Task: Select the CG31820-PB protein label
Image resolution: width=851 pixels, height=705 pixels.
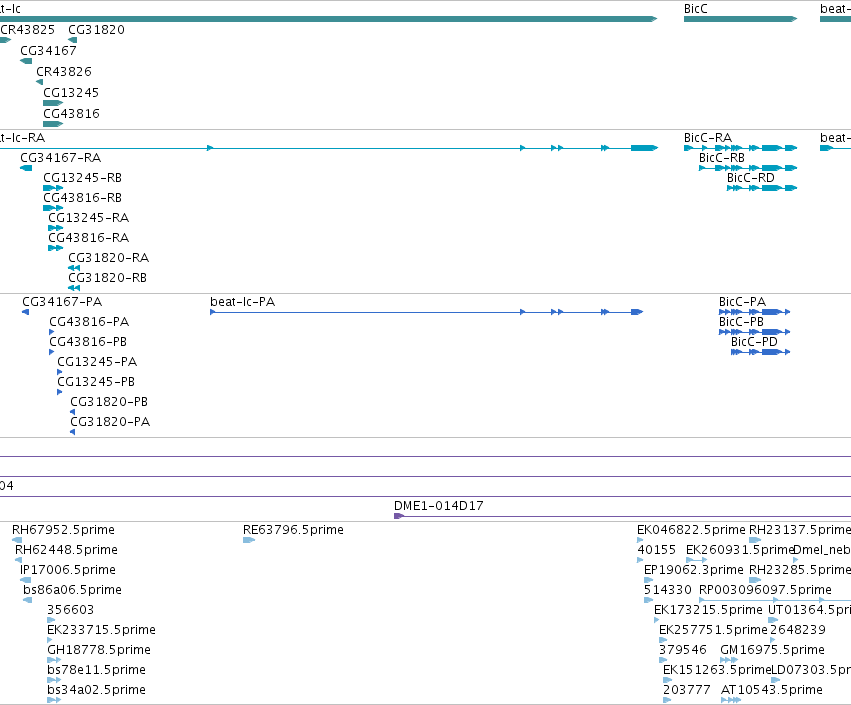Action: tap(109, 402)
